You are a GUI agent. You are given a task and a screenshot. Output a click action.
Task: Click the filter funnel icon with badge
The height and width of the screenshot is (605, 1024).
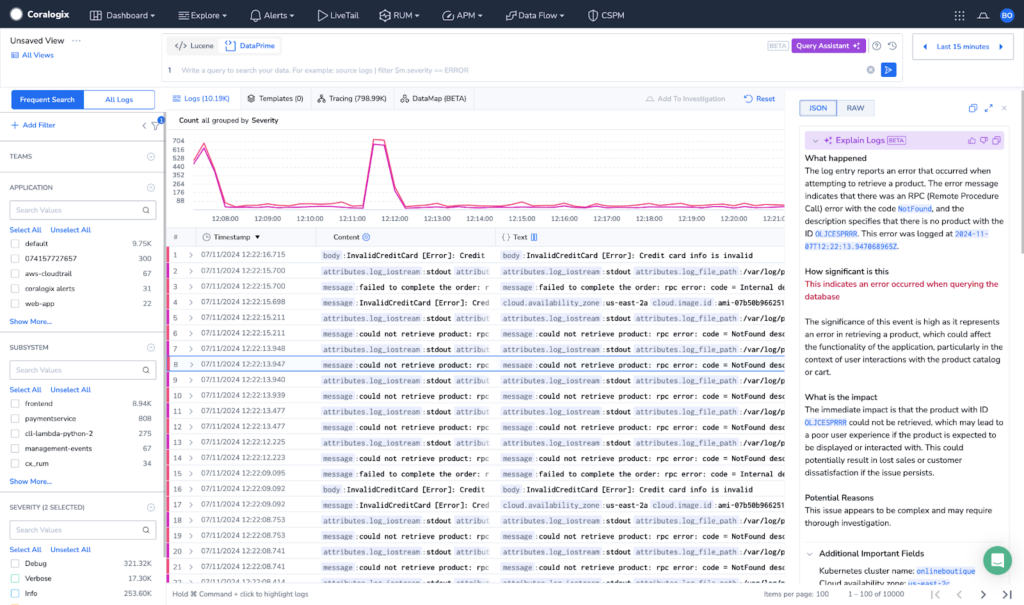156,125
